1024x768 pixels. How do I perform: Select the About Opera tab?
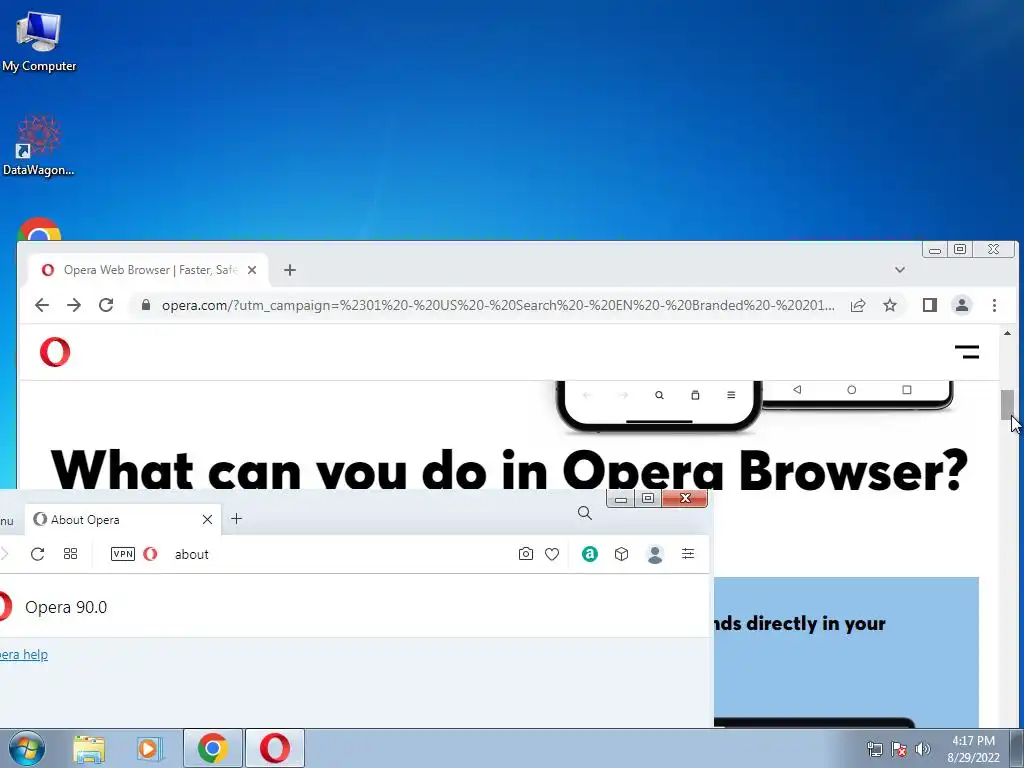tap(123, 519)
